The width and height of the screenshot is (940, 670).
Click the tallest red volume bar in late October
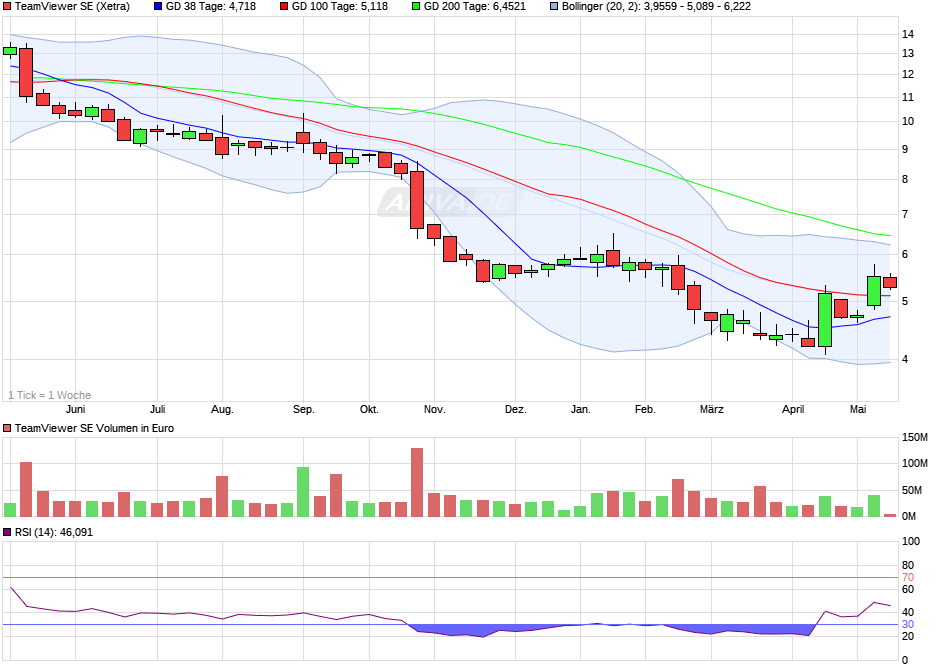(x=417, y=482)
